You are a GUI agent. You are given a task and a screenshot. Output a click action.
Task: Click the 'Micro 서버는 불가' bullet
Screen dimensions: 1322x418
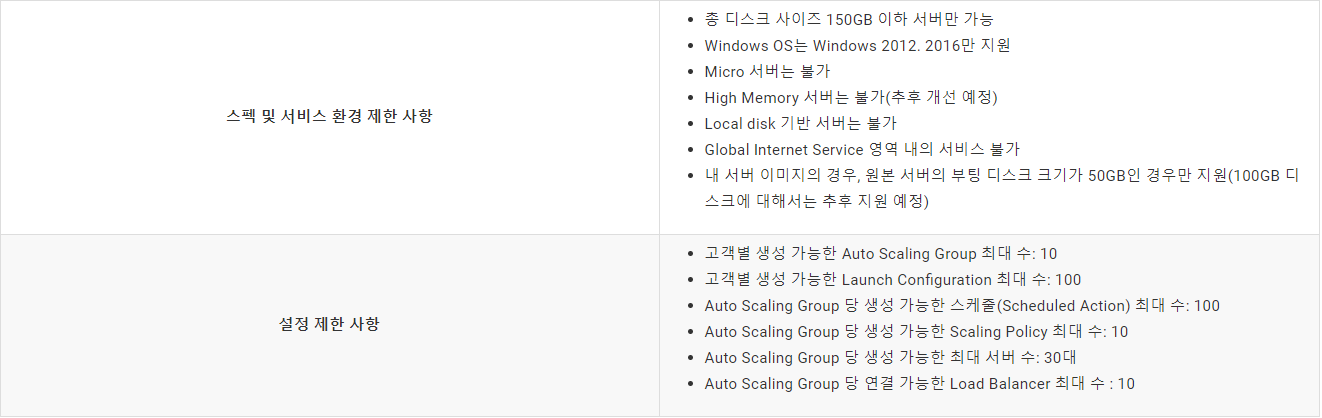click(767, 71)
